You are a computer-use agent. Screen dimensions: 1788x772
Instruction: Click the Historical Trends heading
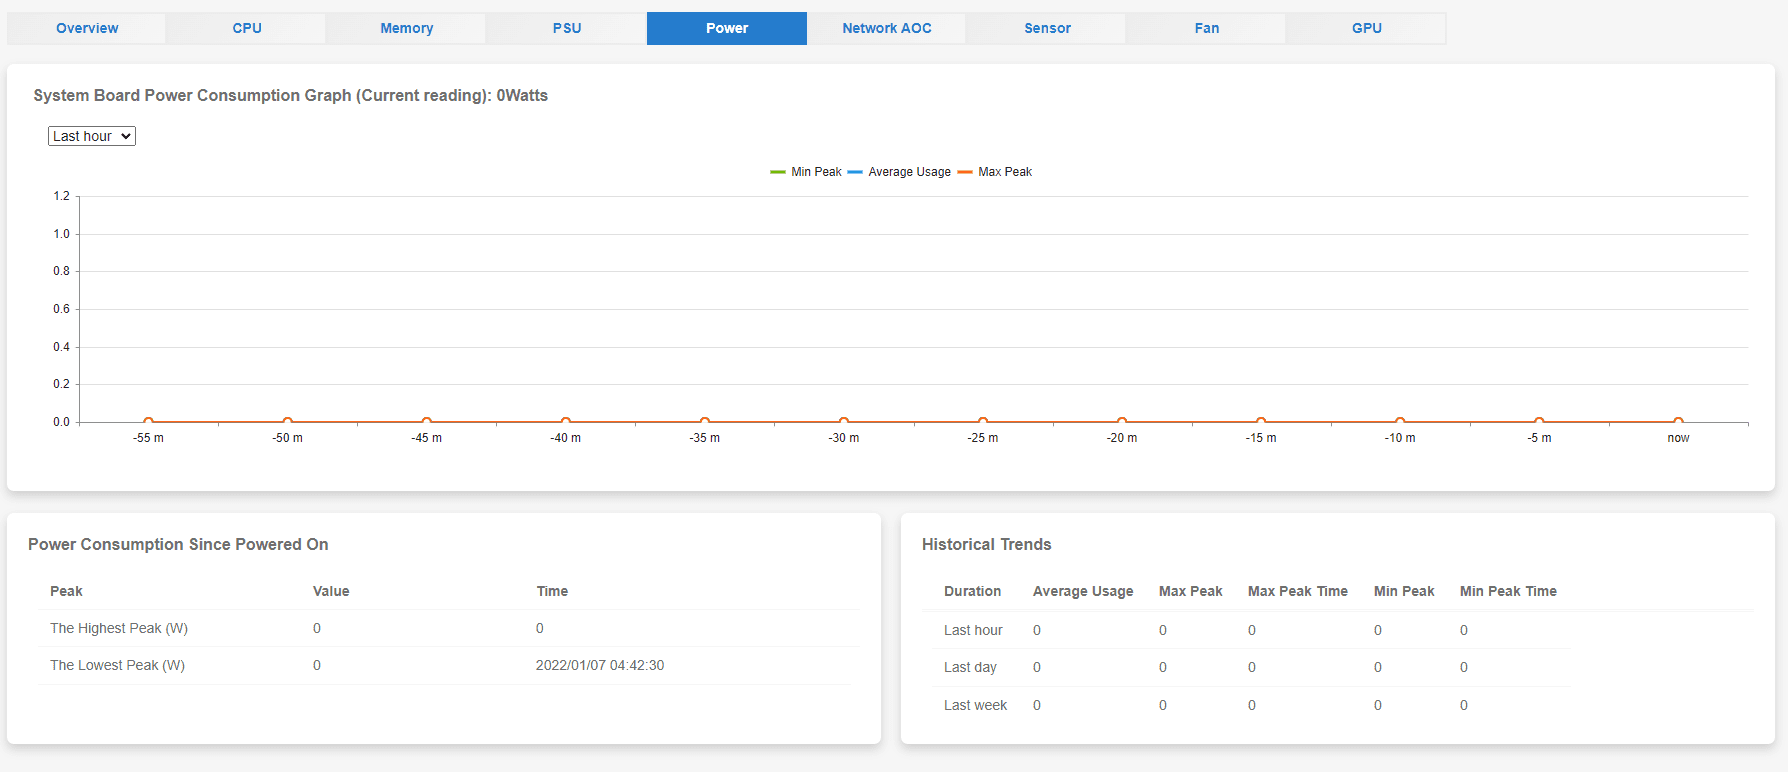point(986,544)
